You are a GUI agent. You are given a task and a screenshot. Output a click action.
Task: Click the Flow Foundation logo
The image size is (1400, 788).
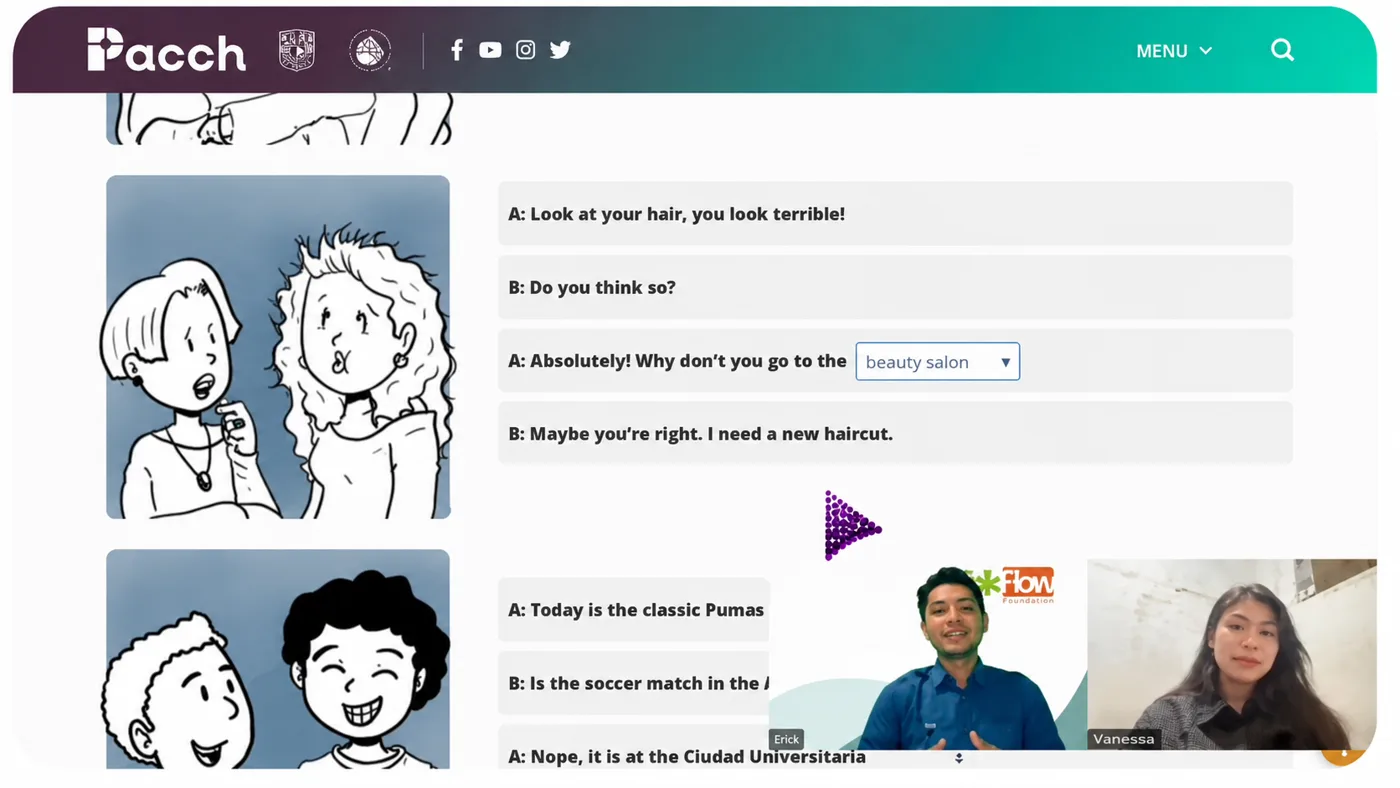1015,584
